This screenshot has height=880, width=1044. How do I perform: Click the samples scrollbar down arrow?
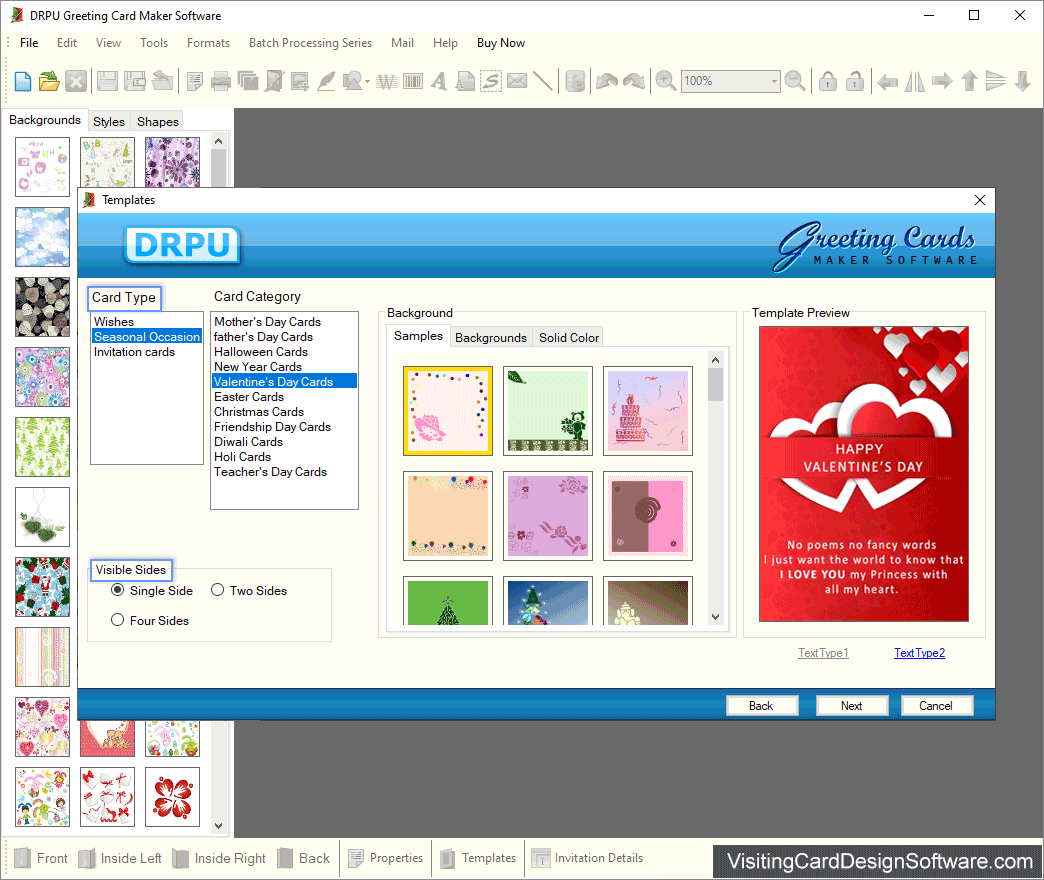click(716, 617)
